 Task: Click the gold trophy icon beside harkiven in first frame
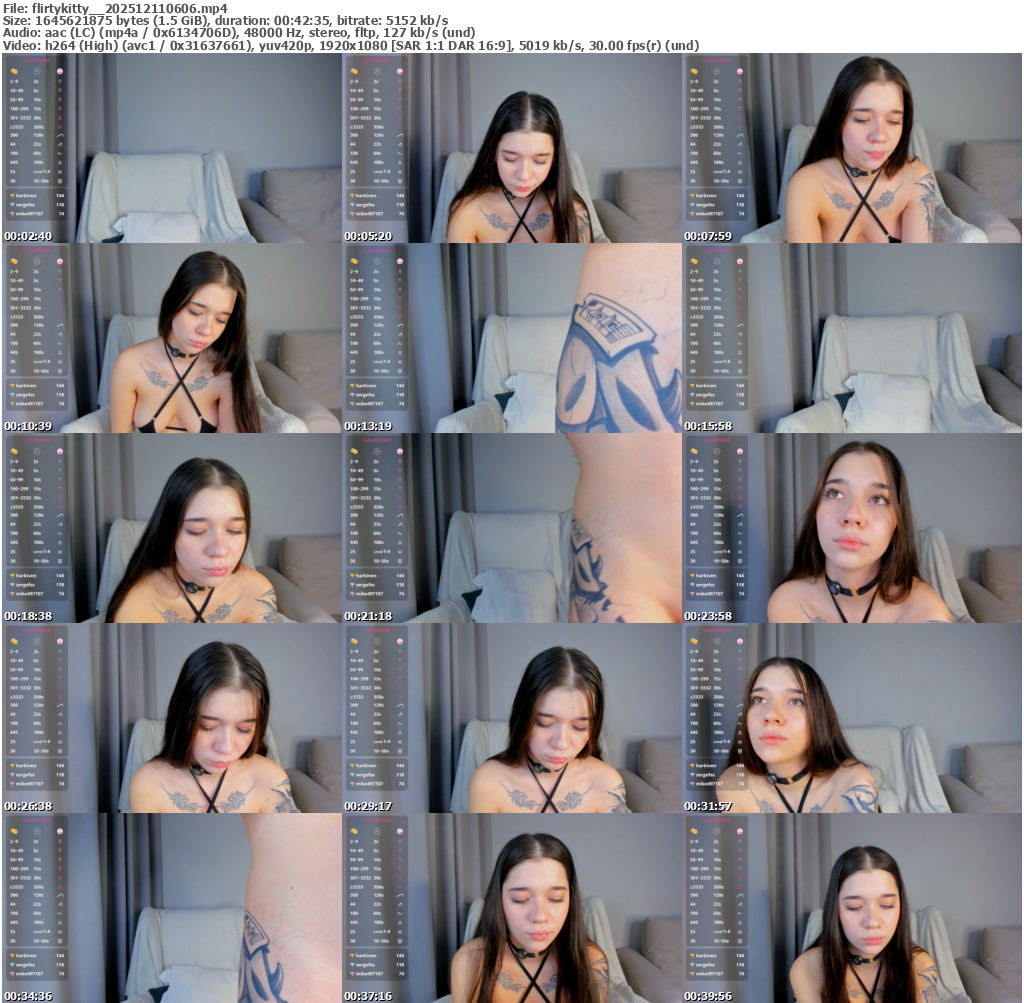coord(12,196)
